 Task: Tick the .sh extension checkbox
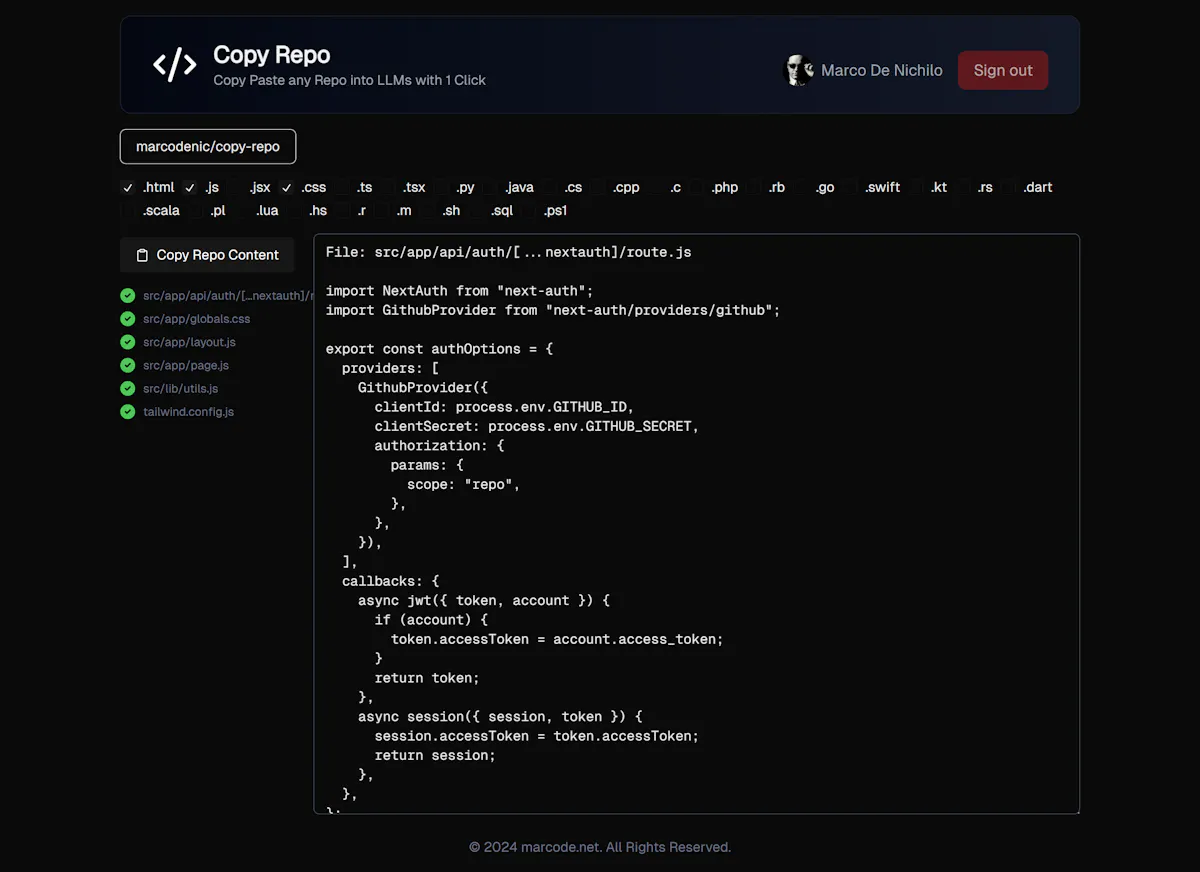pyautogui.click(x=428, y=211)
